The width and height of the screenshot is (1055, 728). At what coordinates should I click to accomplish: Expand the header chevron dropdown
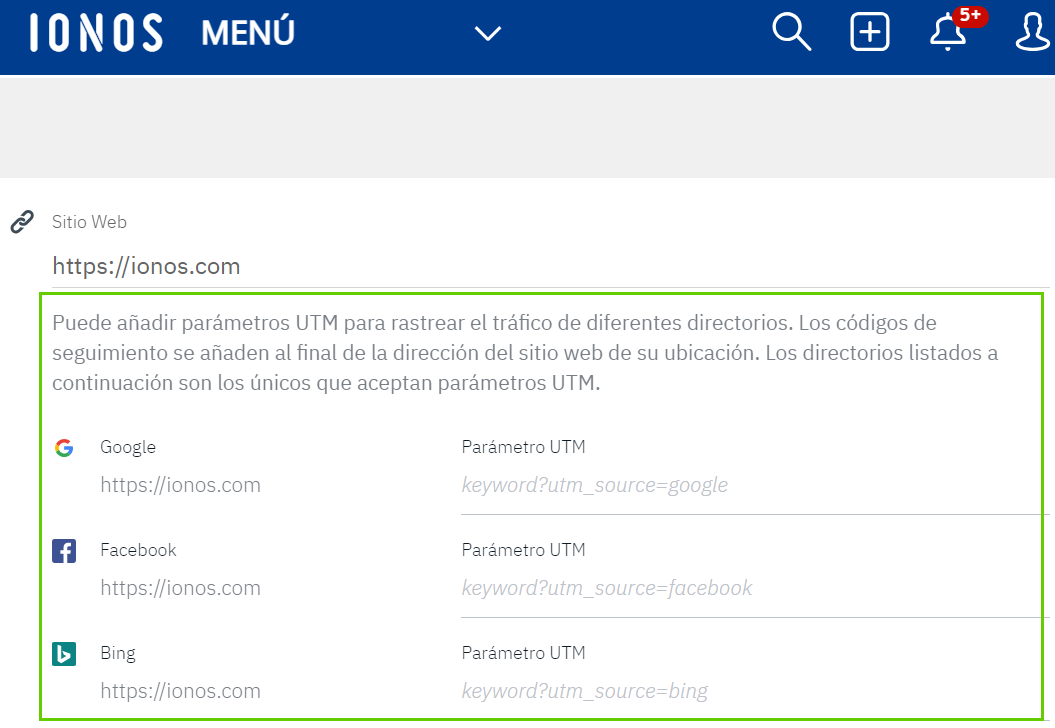pos(488,33)
